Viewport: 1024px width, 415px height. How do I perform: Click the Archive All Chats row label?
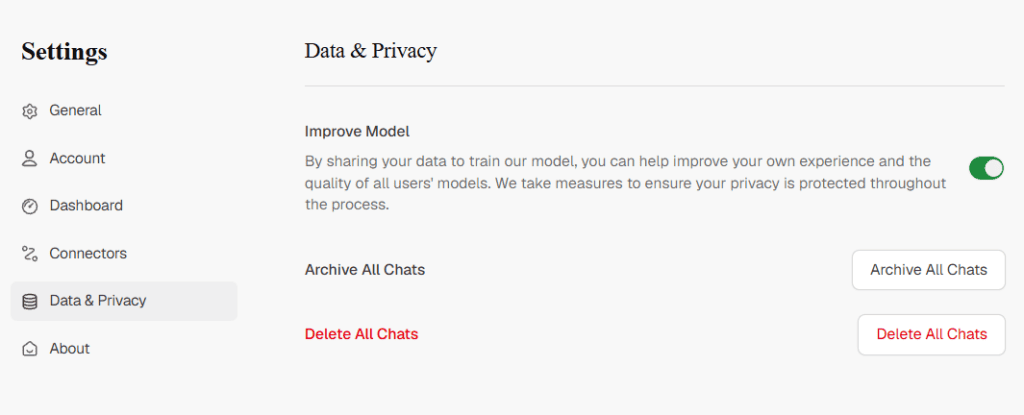tap(365, 270)
